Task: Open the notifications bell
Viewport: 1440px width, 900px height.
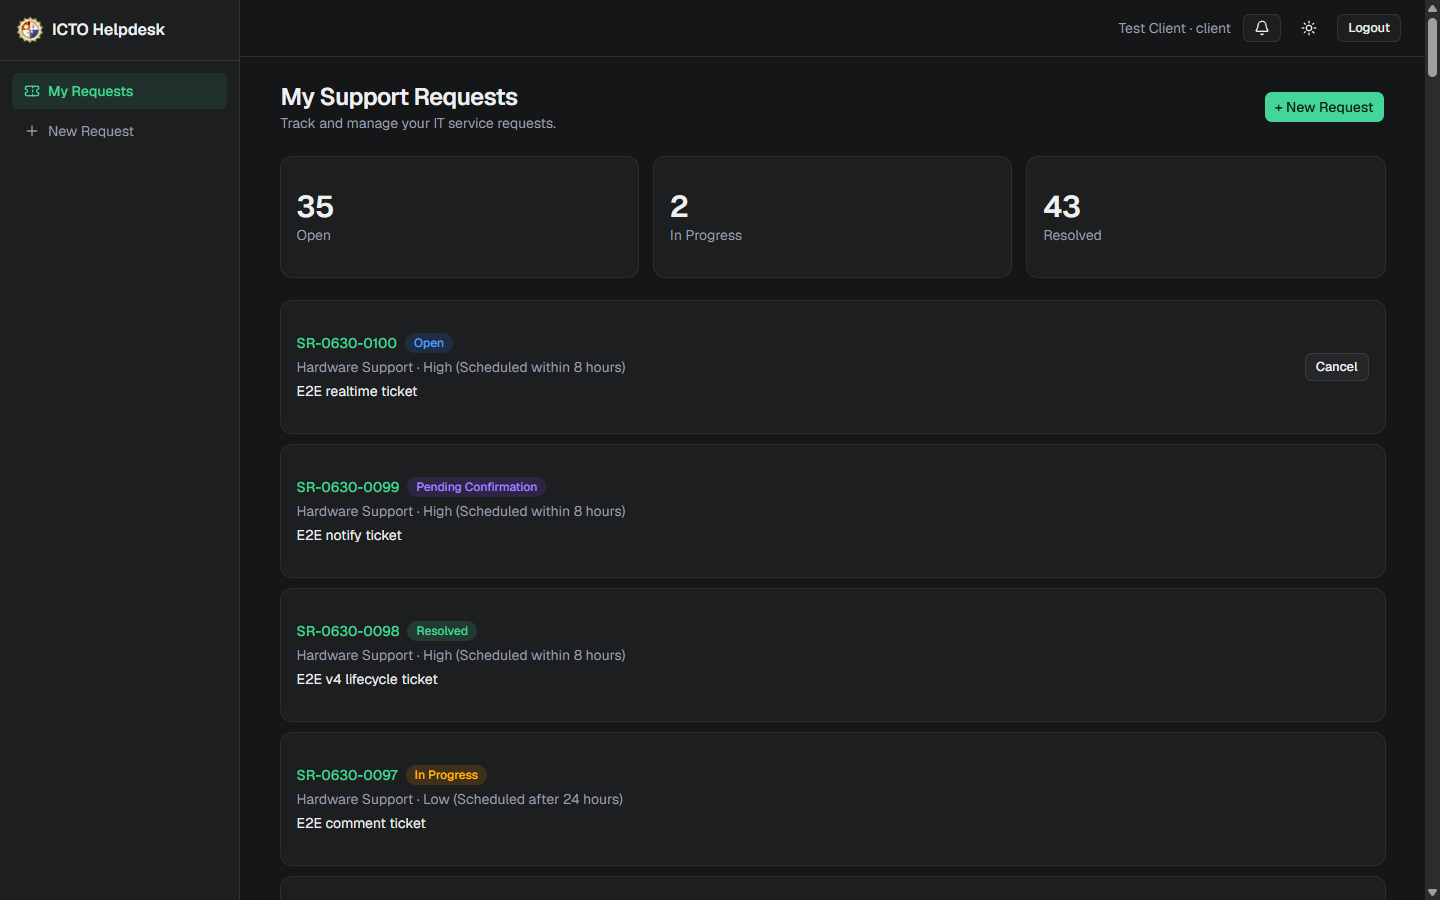Action: point(1262,28)
